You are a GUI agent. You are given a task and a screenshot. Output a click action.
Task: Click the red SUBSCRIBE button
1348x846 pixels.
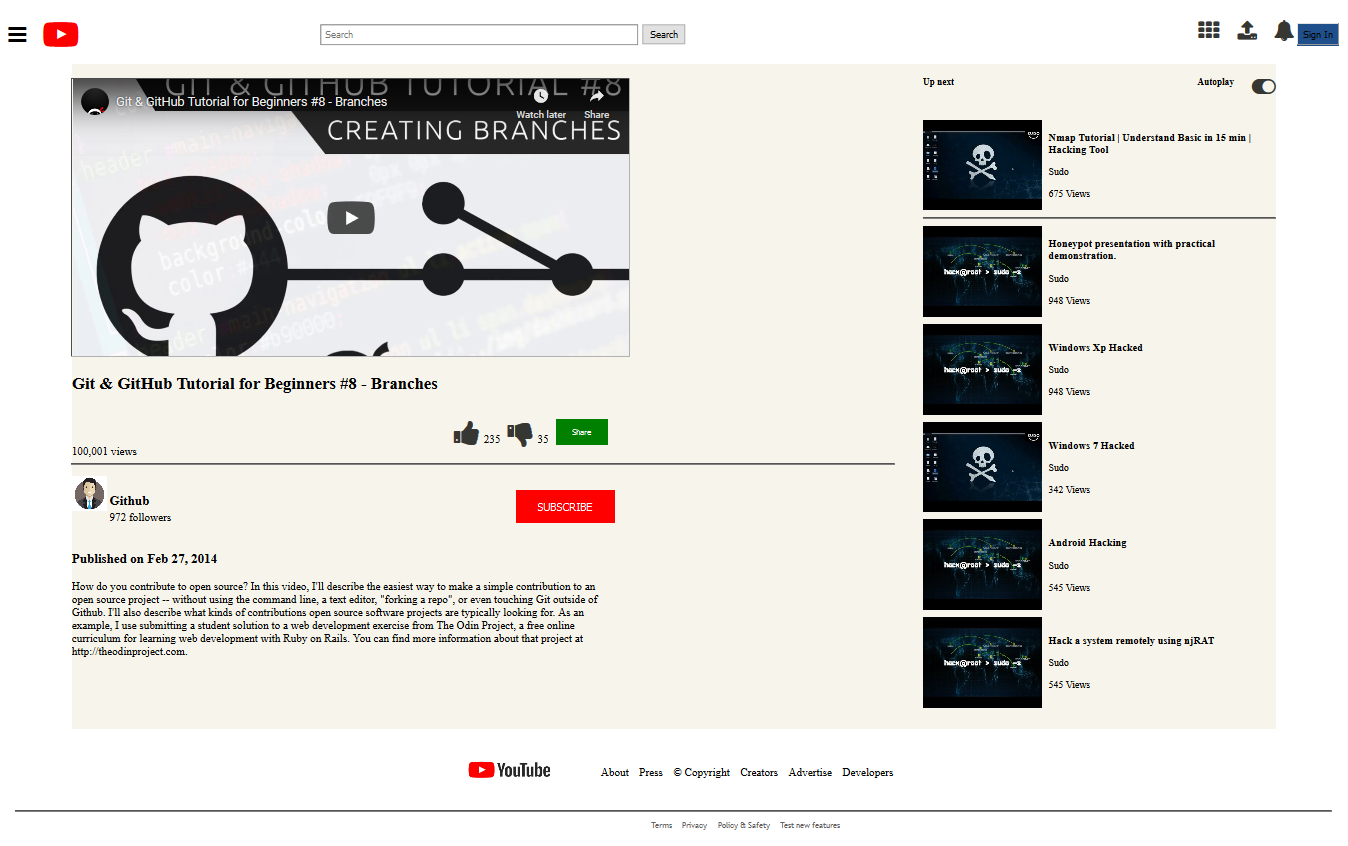pos(565,507)
